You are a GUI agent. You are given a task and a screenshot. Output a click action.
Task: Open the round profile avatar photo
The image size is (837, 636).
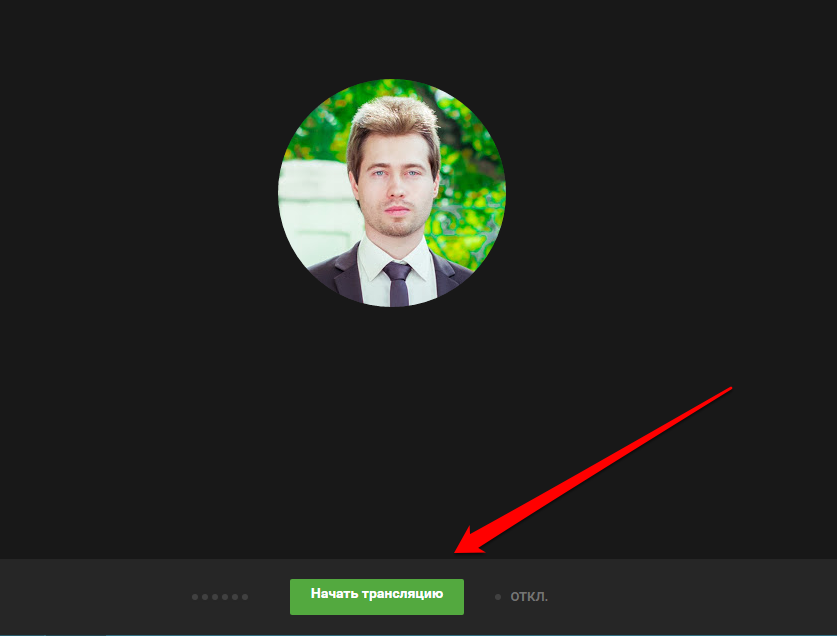click(x=391, y=193)
